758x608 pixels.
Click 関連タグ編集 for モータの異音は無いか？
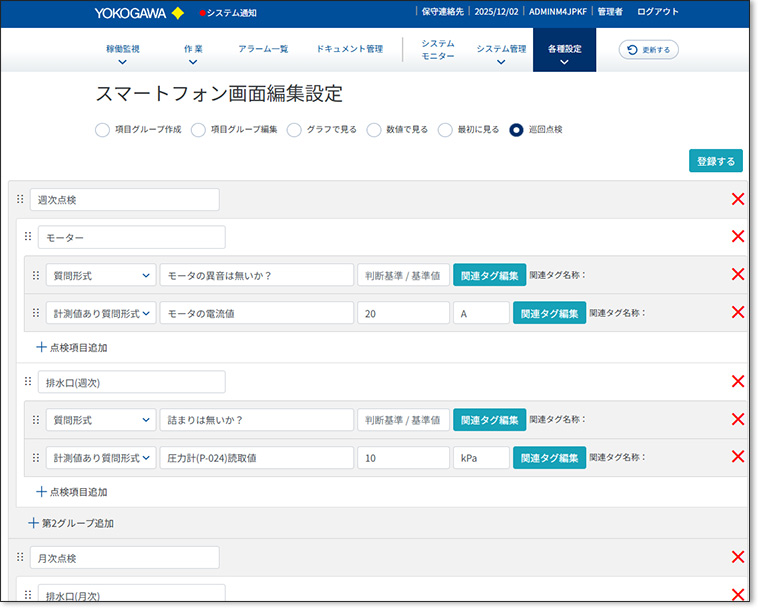(489, 275)
